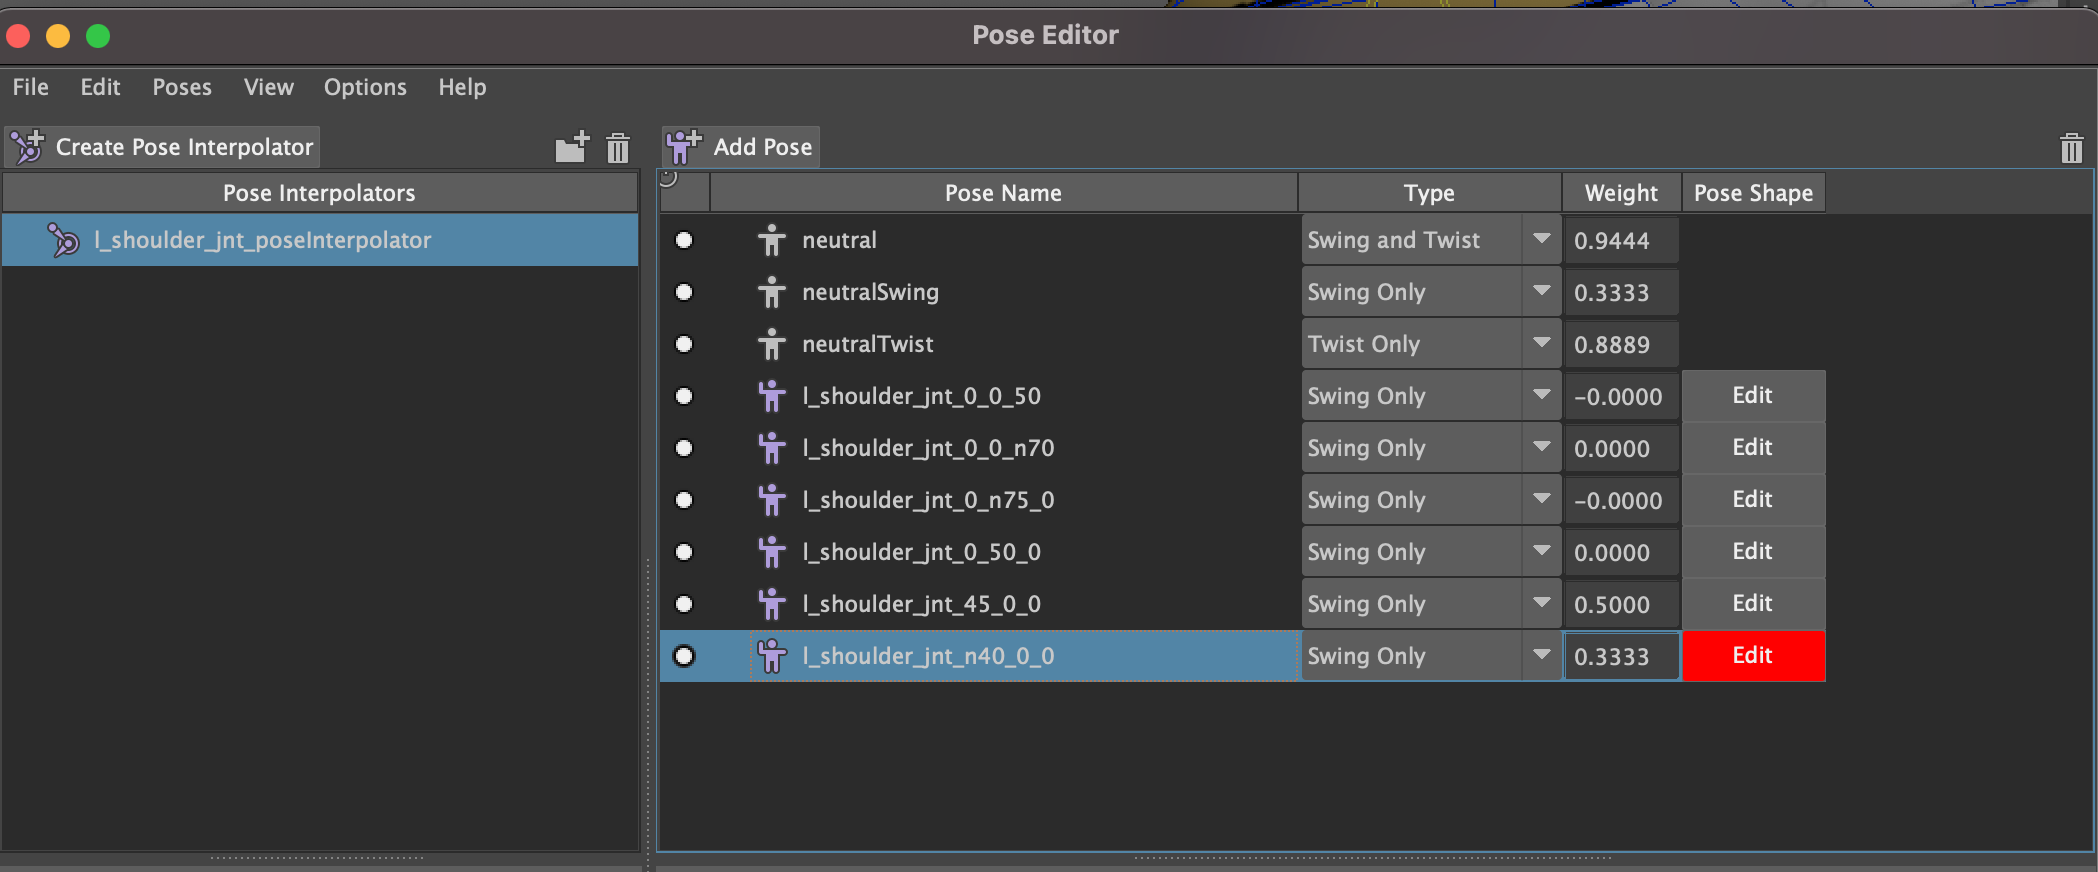Click Edit button for l_shoulder_jnt_0_n75_0
2098x872 pixels.
(x=1753, y=500)
